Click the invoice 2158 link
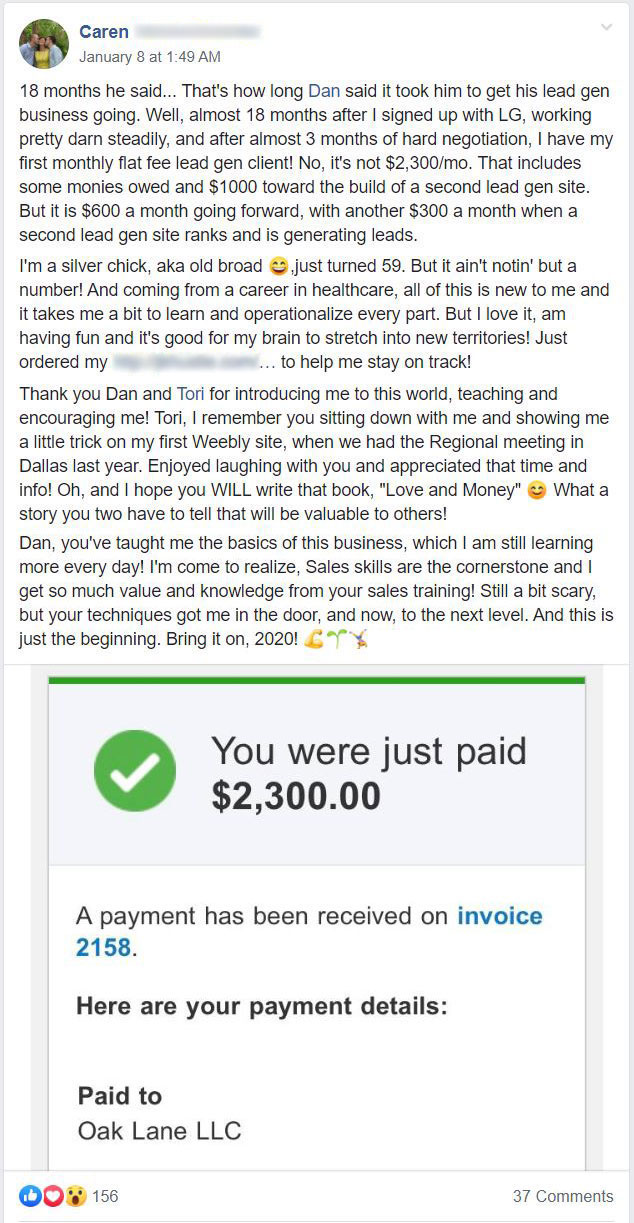Image resolution: width=634 pixels, height=1223 pixels. 309,931
